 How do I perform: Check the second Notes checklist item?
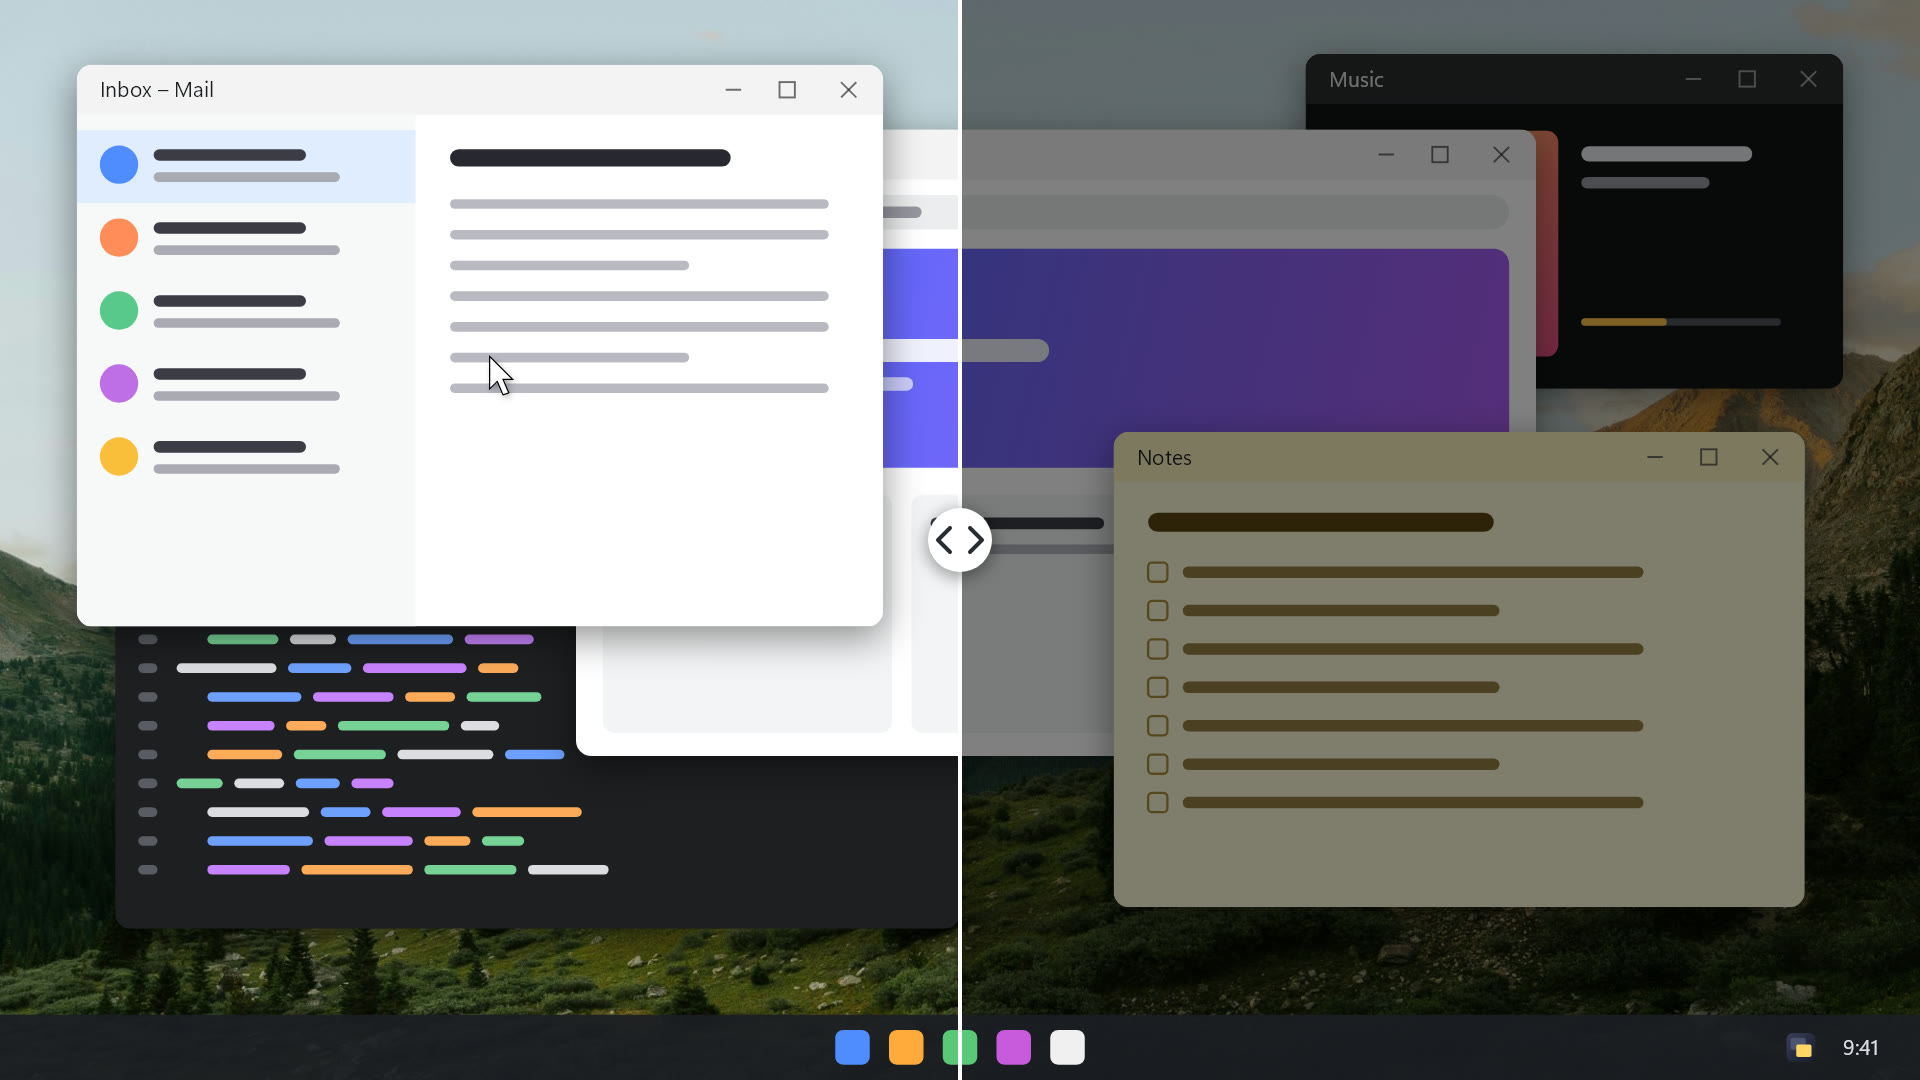1157,610
